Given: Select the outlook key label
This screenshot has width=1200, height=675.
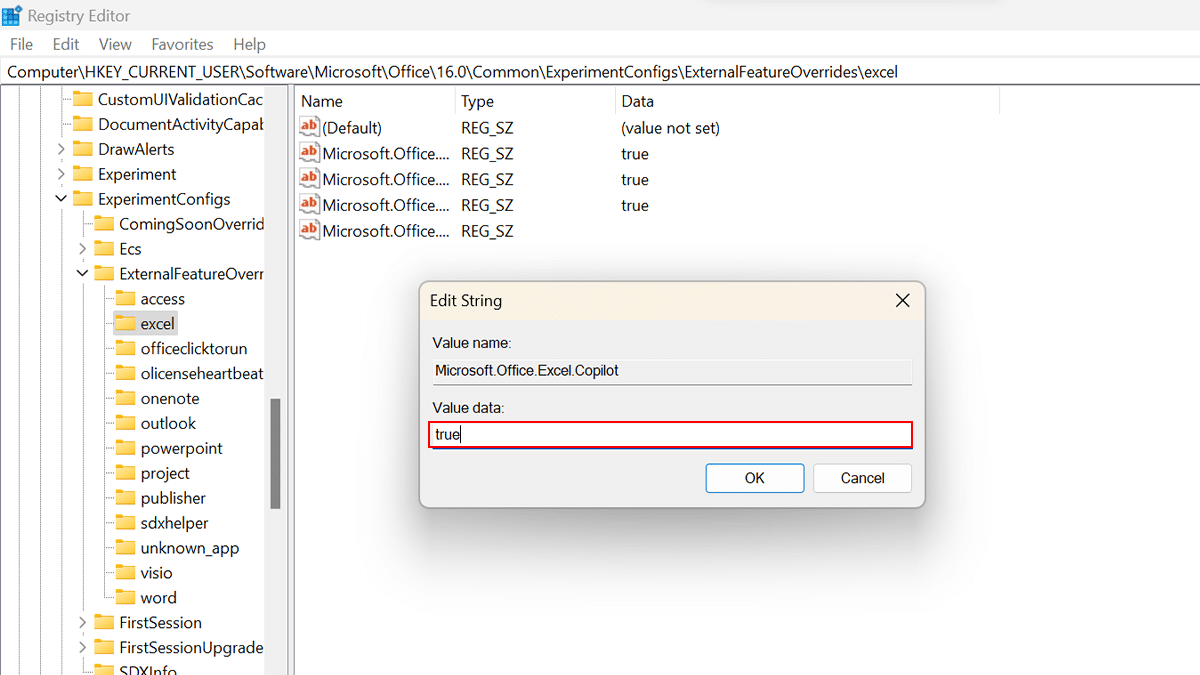Looking at the screenshot, I should click(168, 423).
